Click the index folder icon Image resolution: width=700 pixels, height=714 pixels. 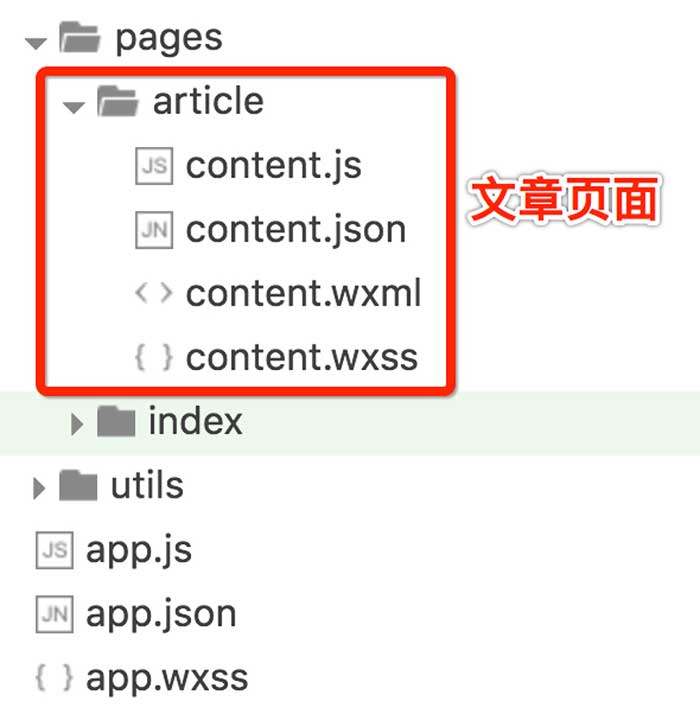point(117,421)
